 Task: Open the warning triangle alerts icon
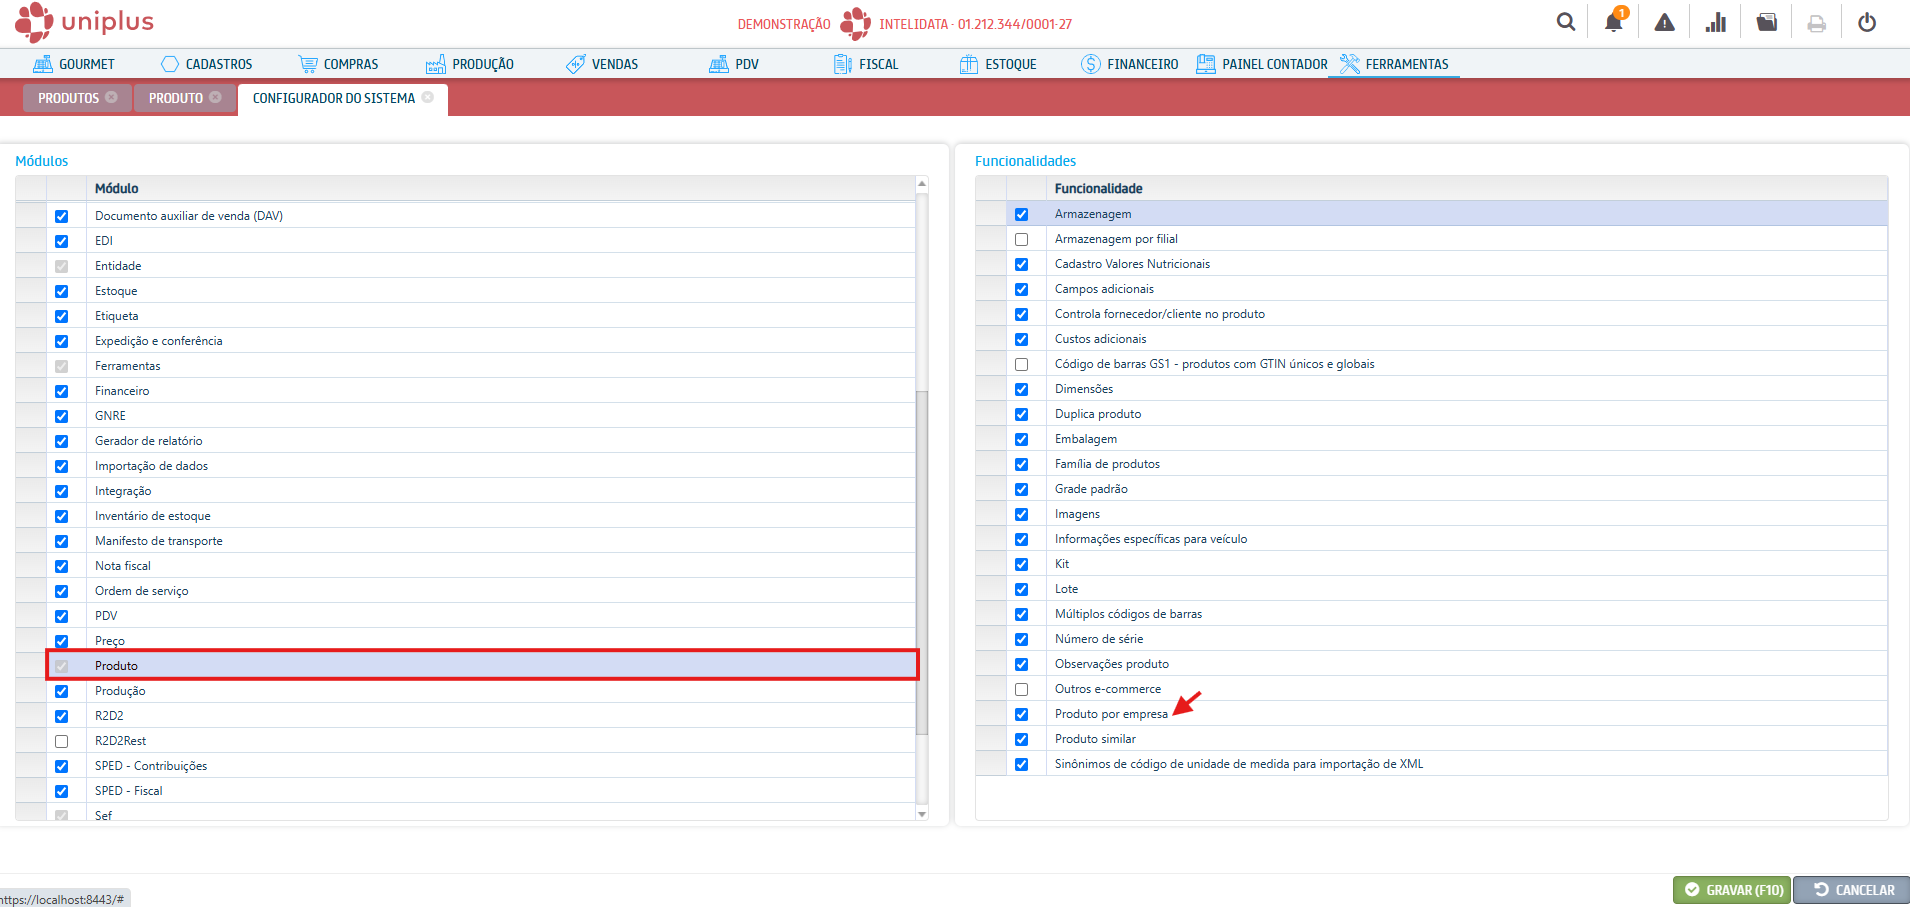(x=1664, y=22)
